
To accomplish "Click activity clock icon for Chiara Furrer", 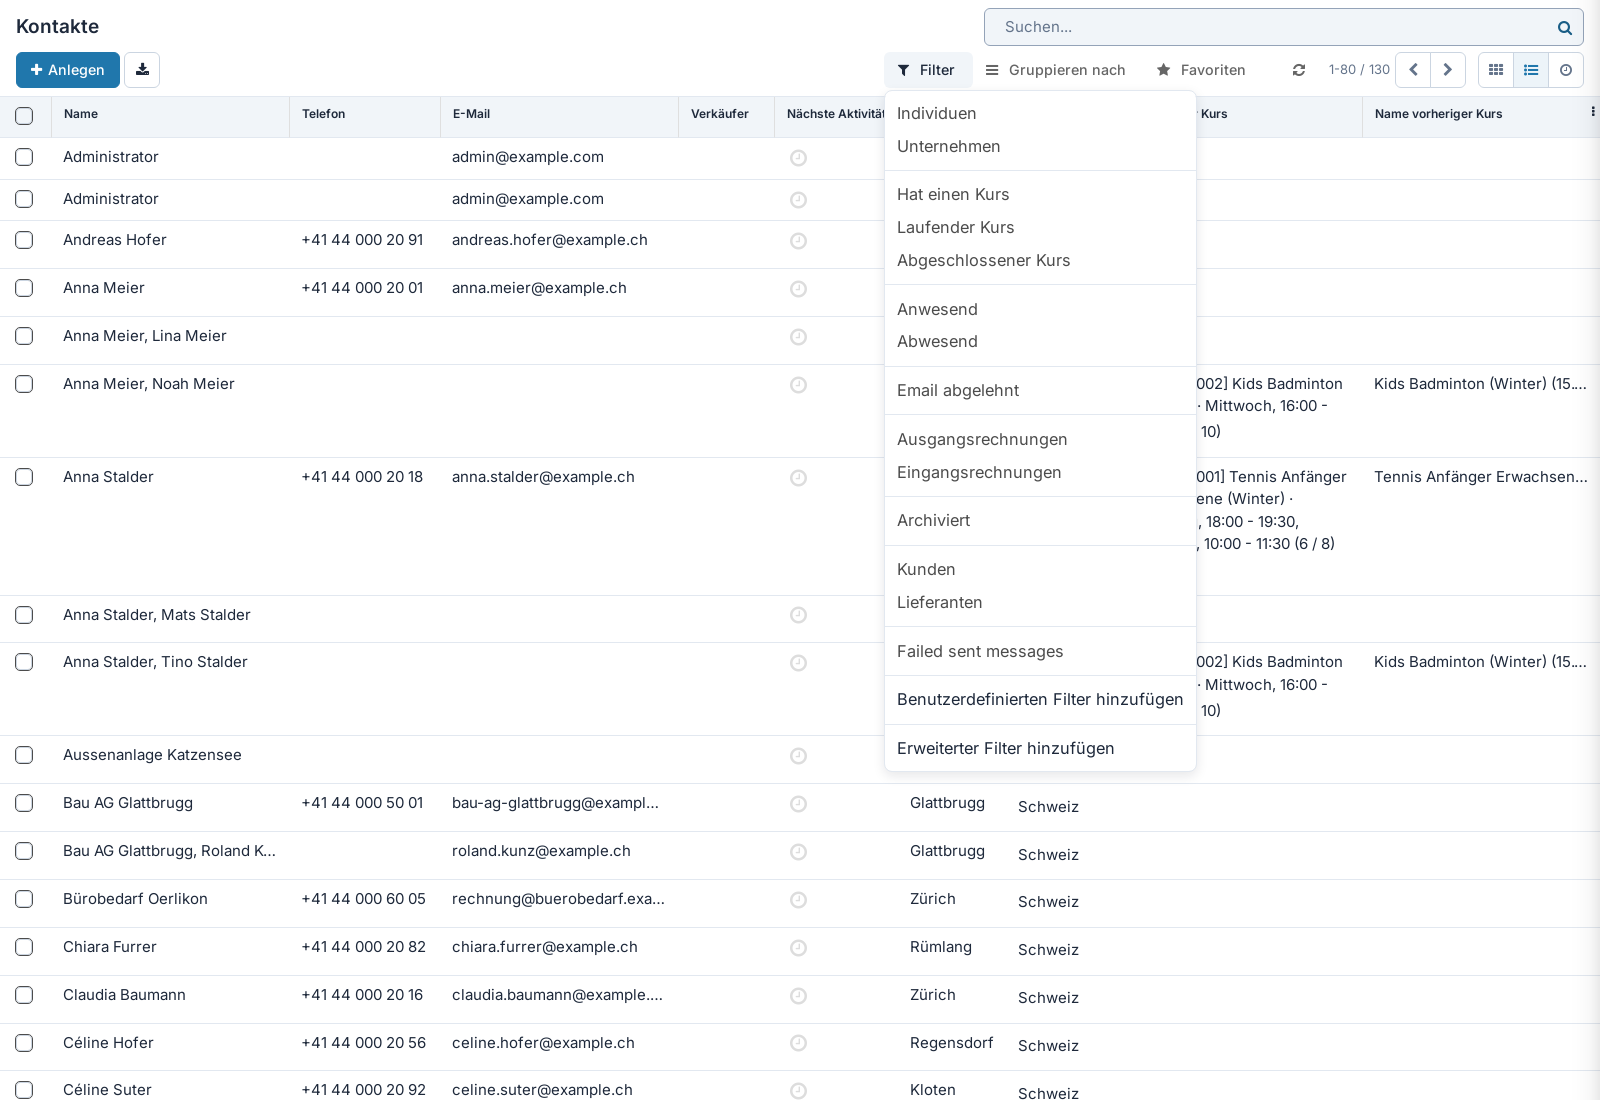I will 798,948.
